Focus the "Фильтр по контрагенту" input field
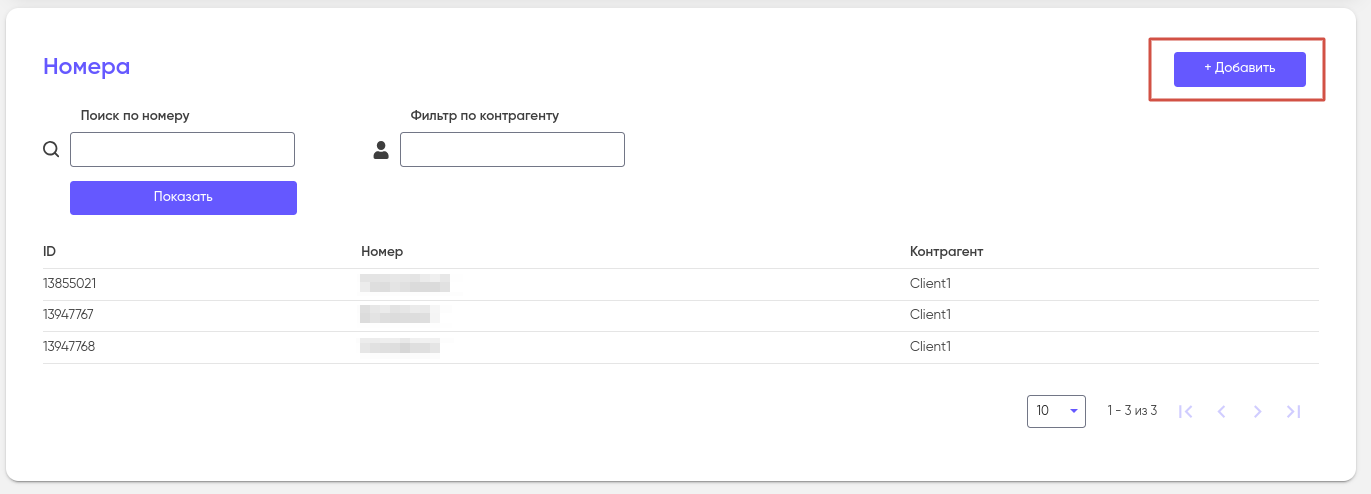The image size is (1371, 494). coord(512,150)
